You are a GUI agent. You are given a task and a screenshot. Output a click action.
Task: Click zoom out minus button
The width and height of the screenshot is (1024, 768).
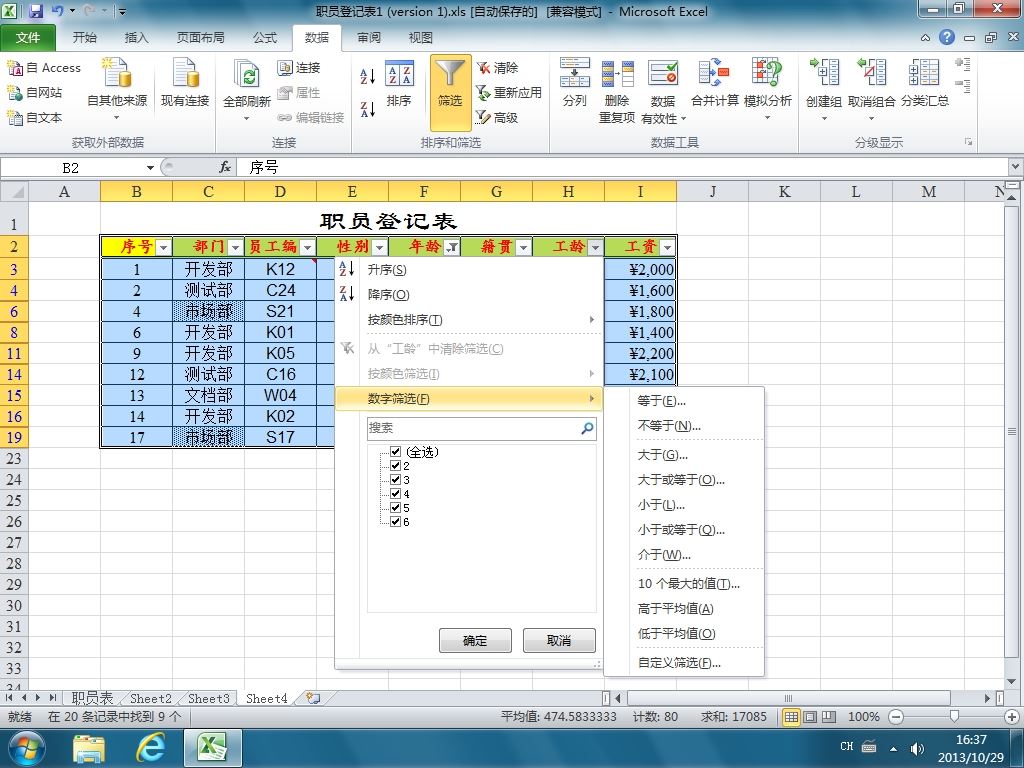(x=895, y=716)
